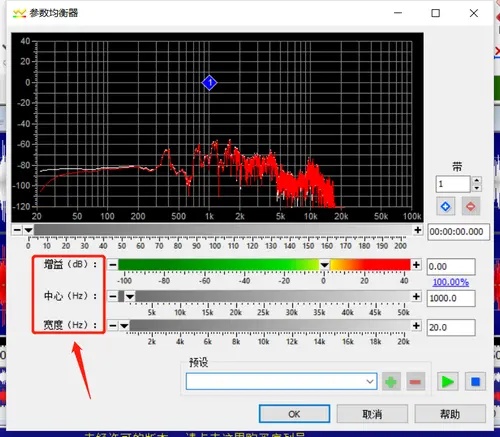500x437 pixels.
Task: Minimize the 参数均衡器 window
Action: (x=398, y=13)
